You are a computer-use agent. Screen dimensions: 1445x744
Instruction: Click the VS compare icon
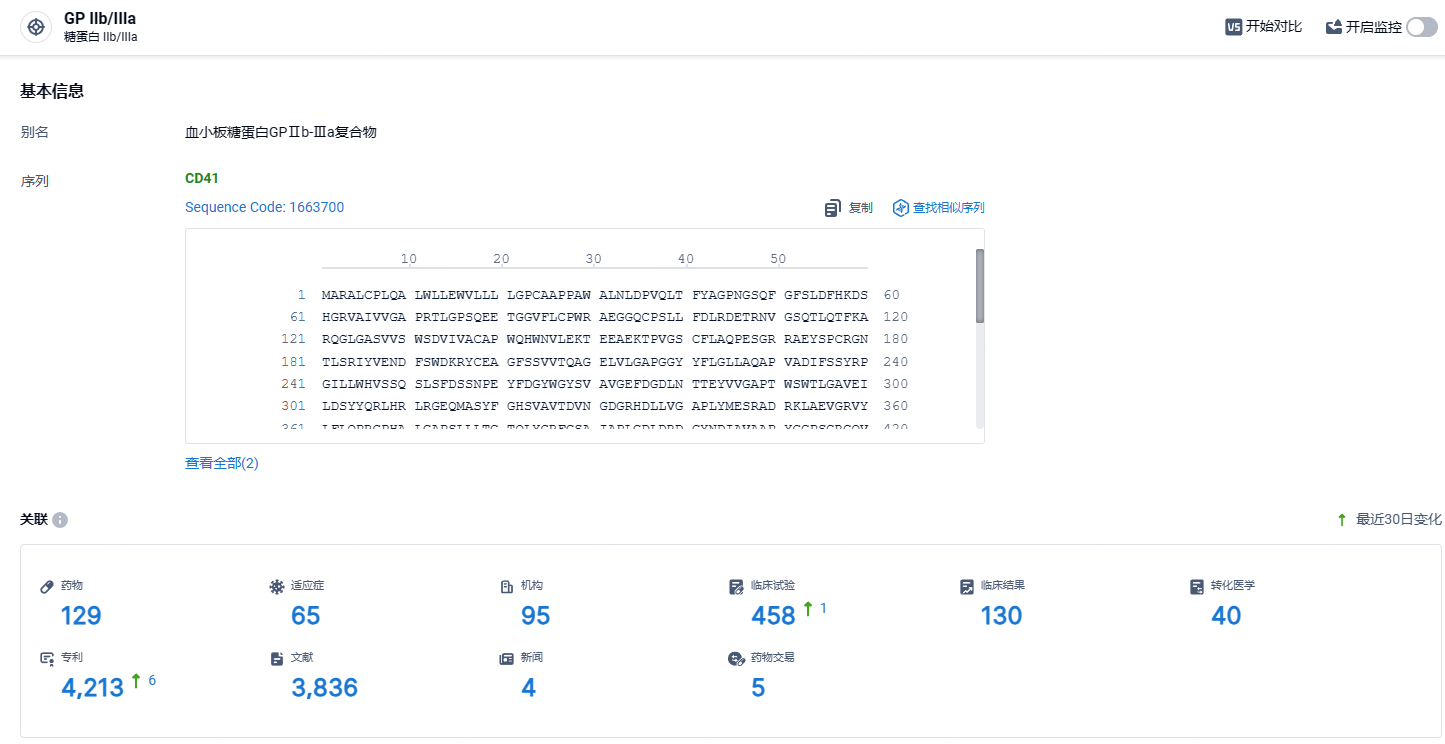(1233, 27)
